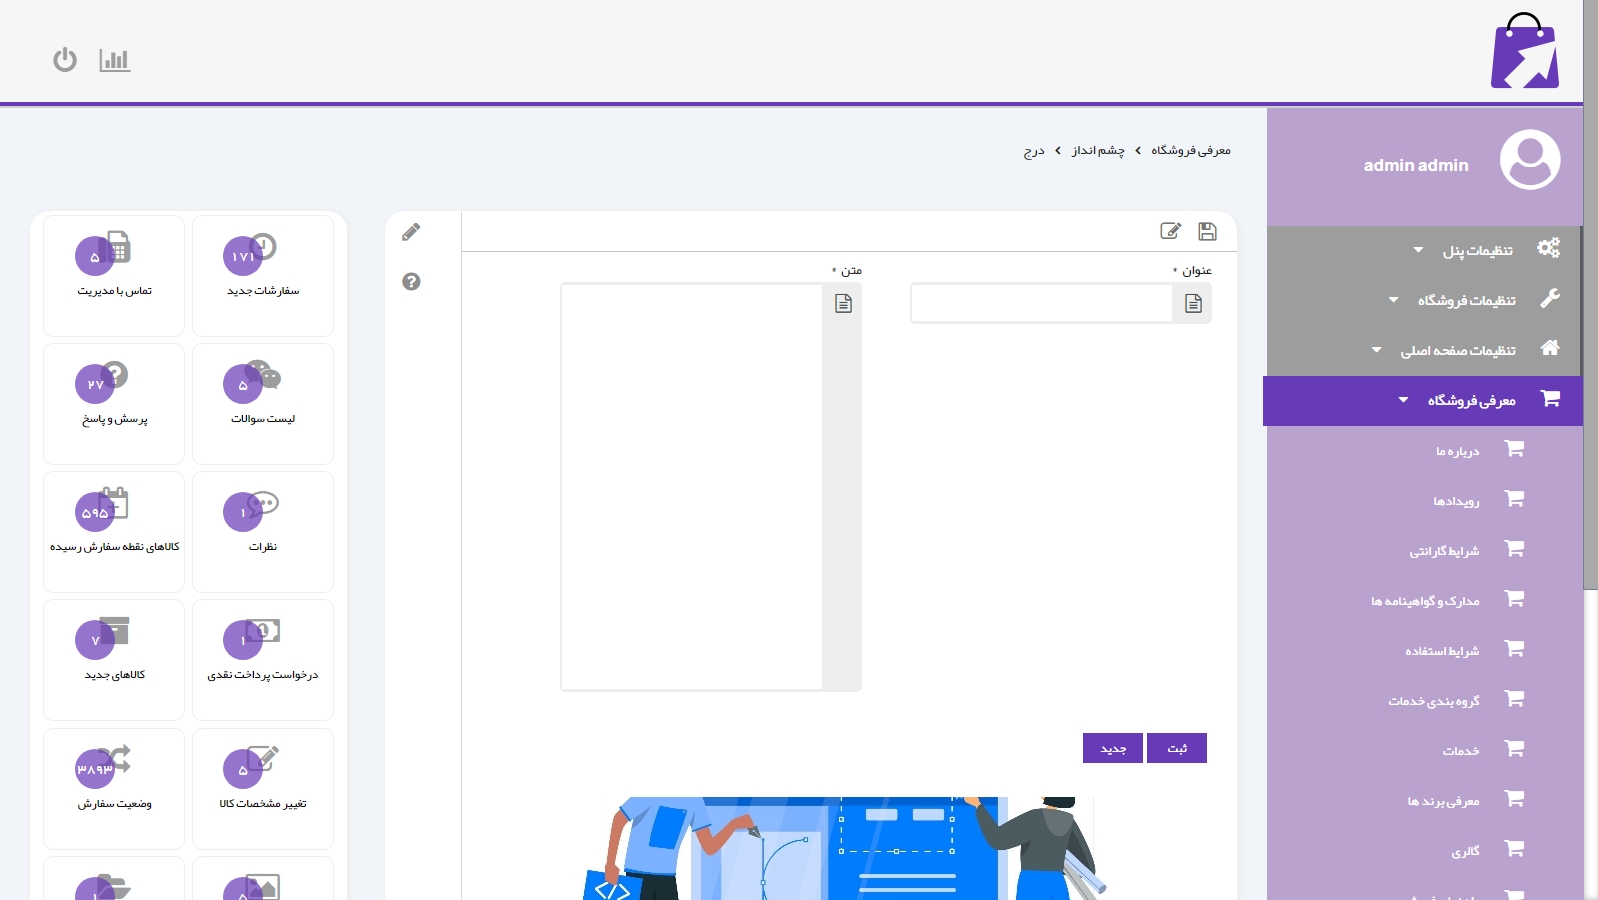
Task: Open the درخواست پرداخت نقدی tile
Action: tap(263, 659)
